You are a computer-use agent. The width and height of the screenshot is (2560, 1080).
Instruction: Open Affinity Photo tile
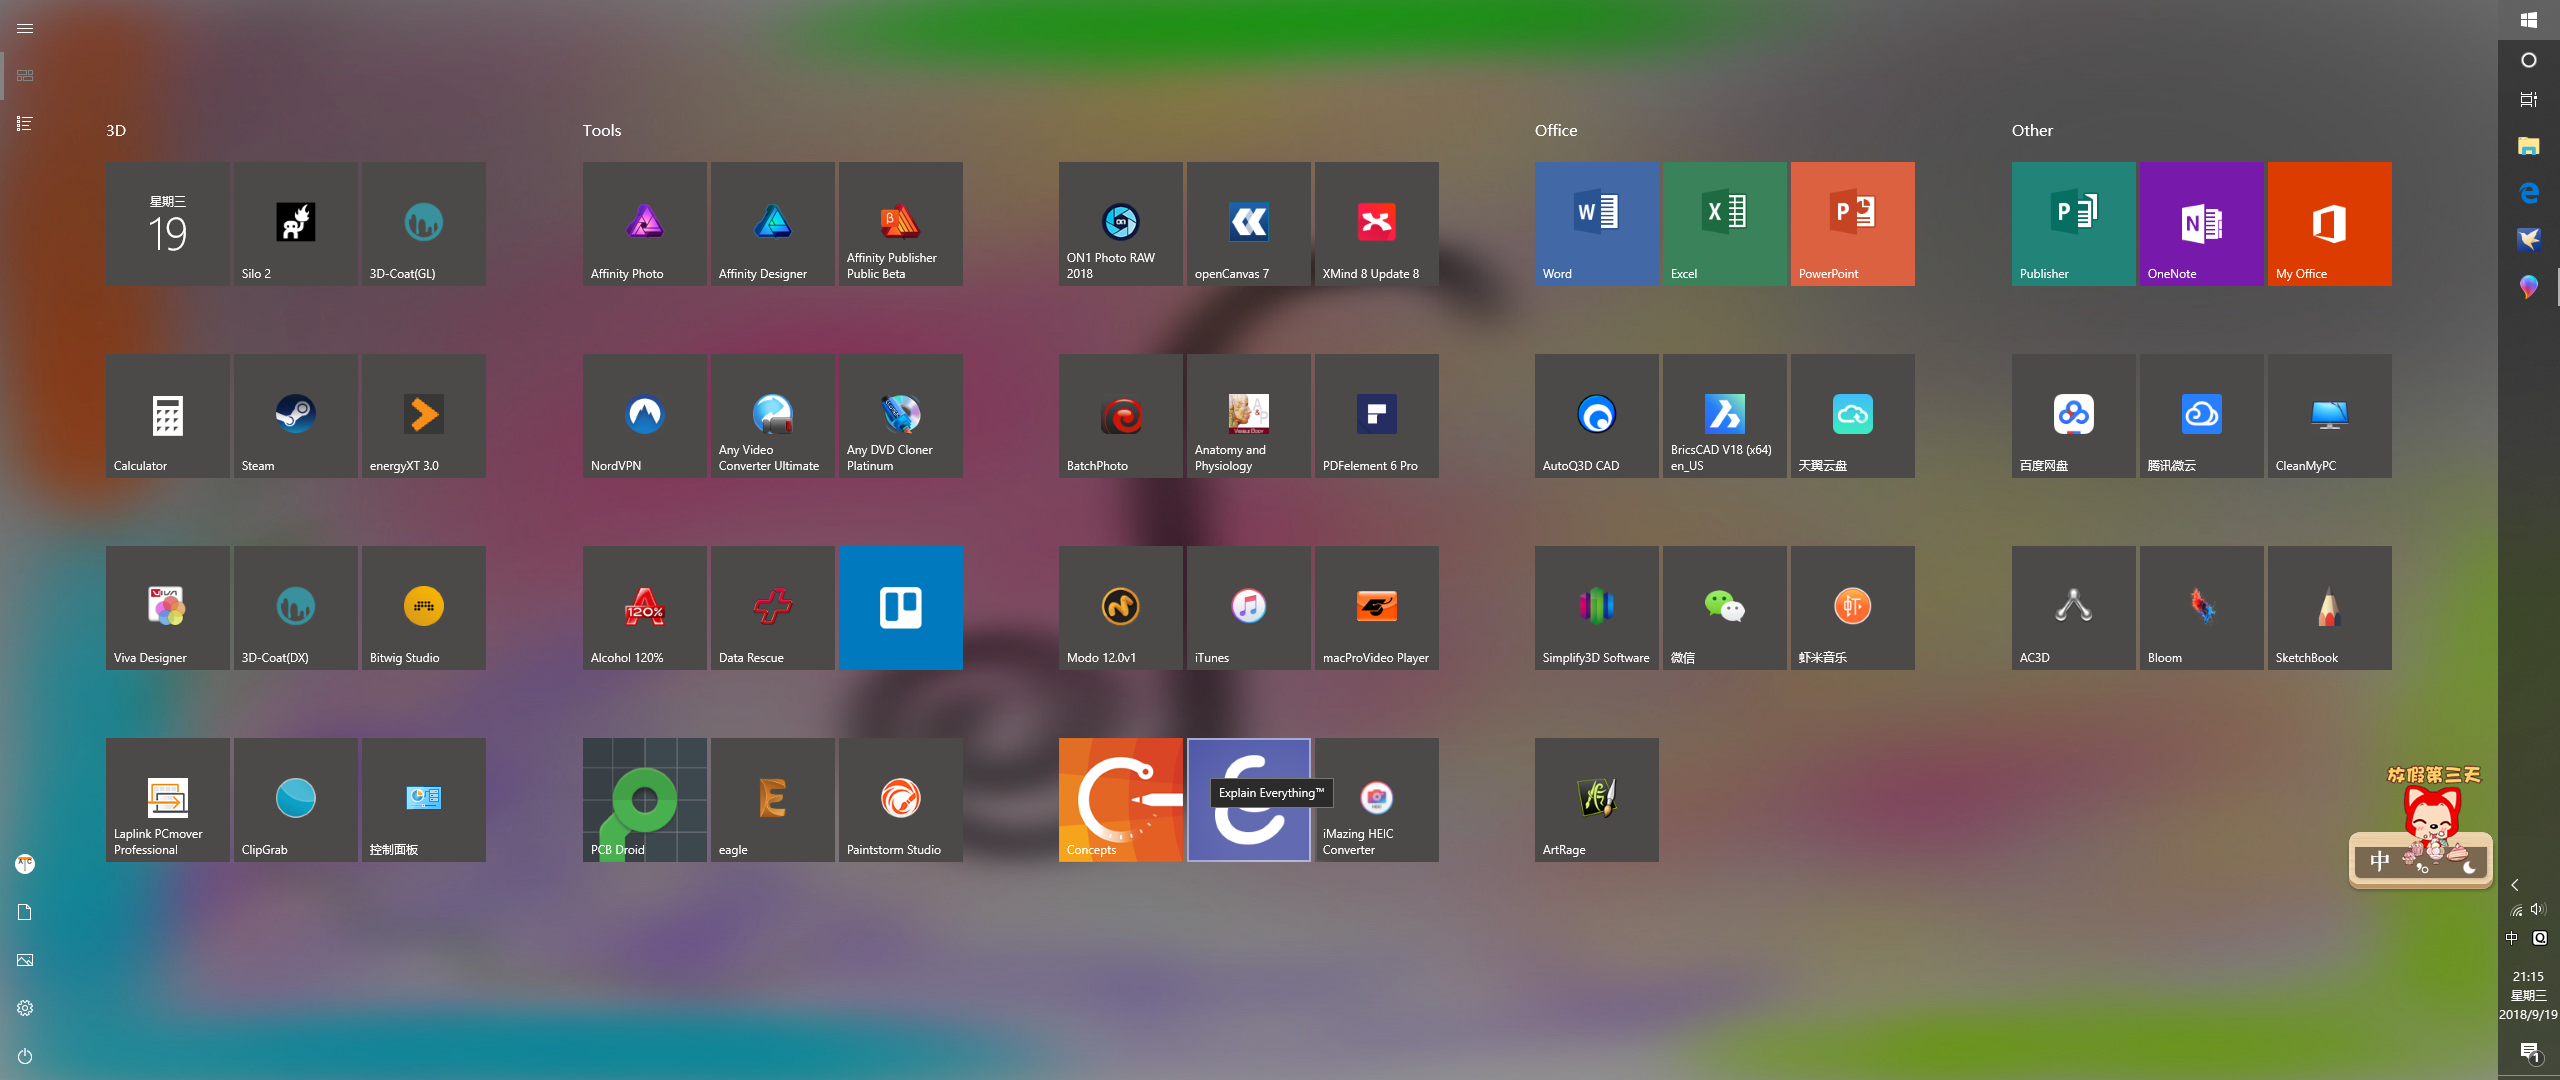(x=645, y=224)
